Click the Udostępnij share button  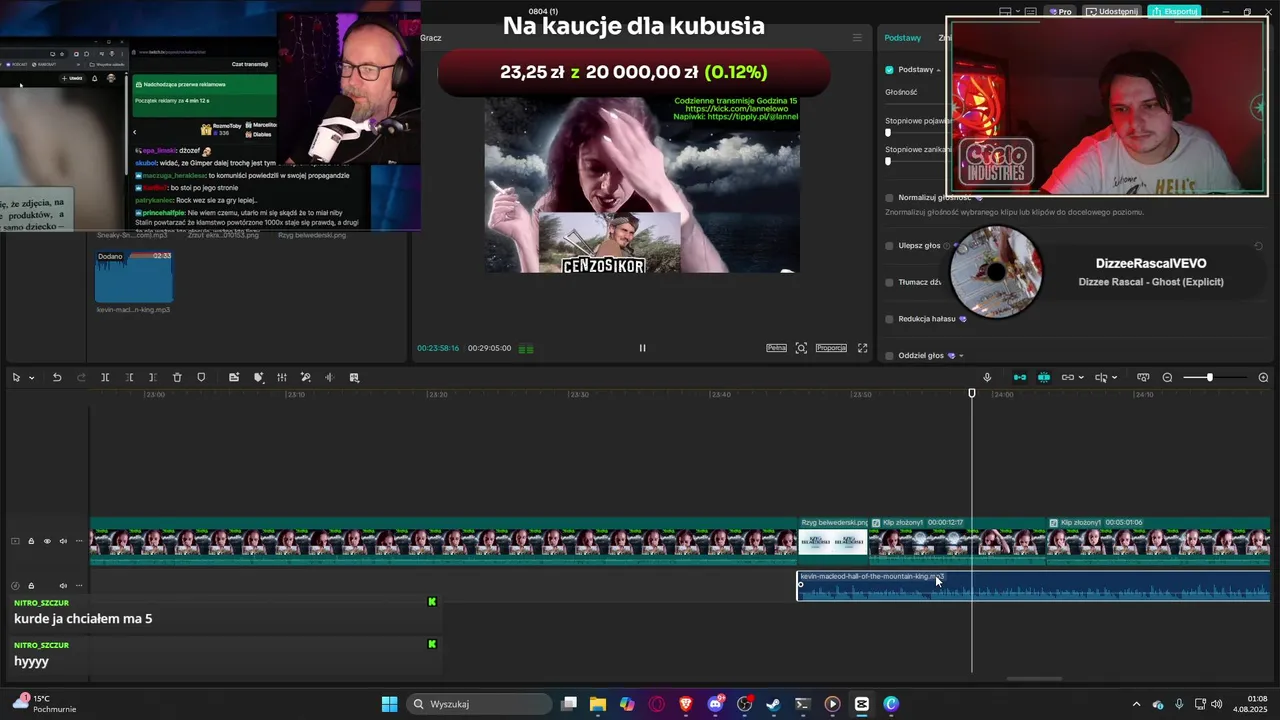click(x=1112, y=12)
